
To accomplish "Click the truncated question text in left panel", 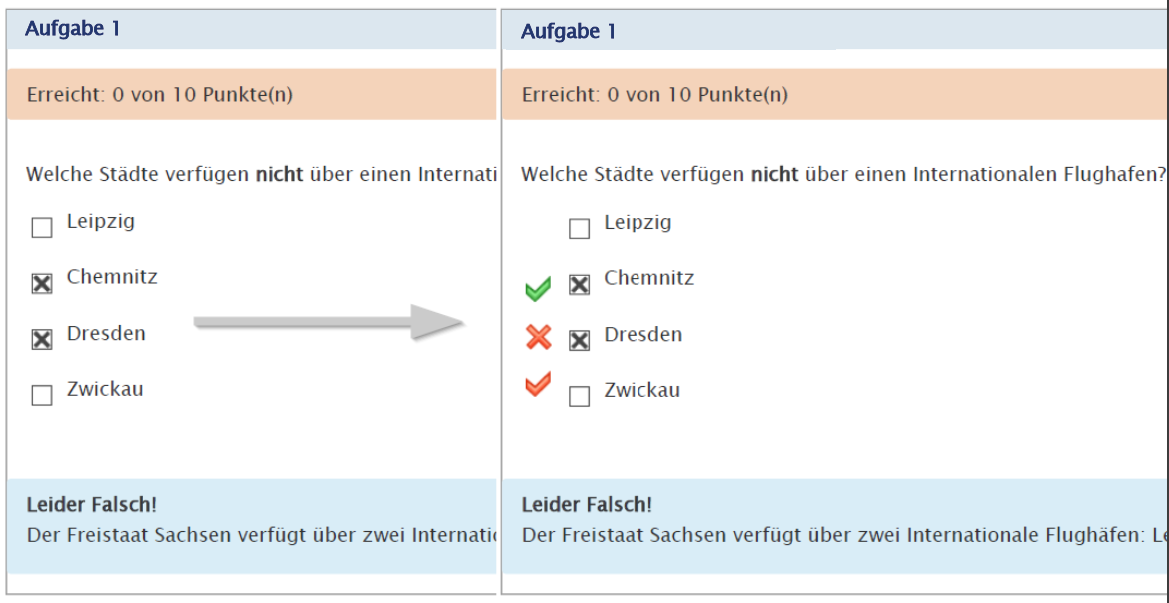I will pyautogui.click(x=261, y=175).
